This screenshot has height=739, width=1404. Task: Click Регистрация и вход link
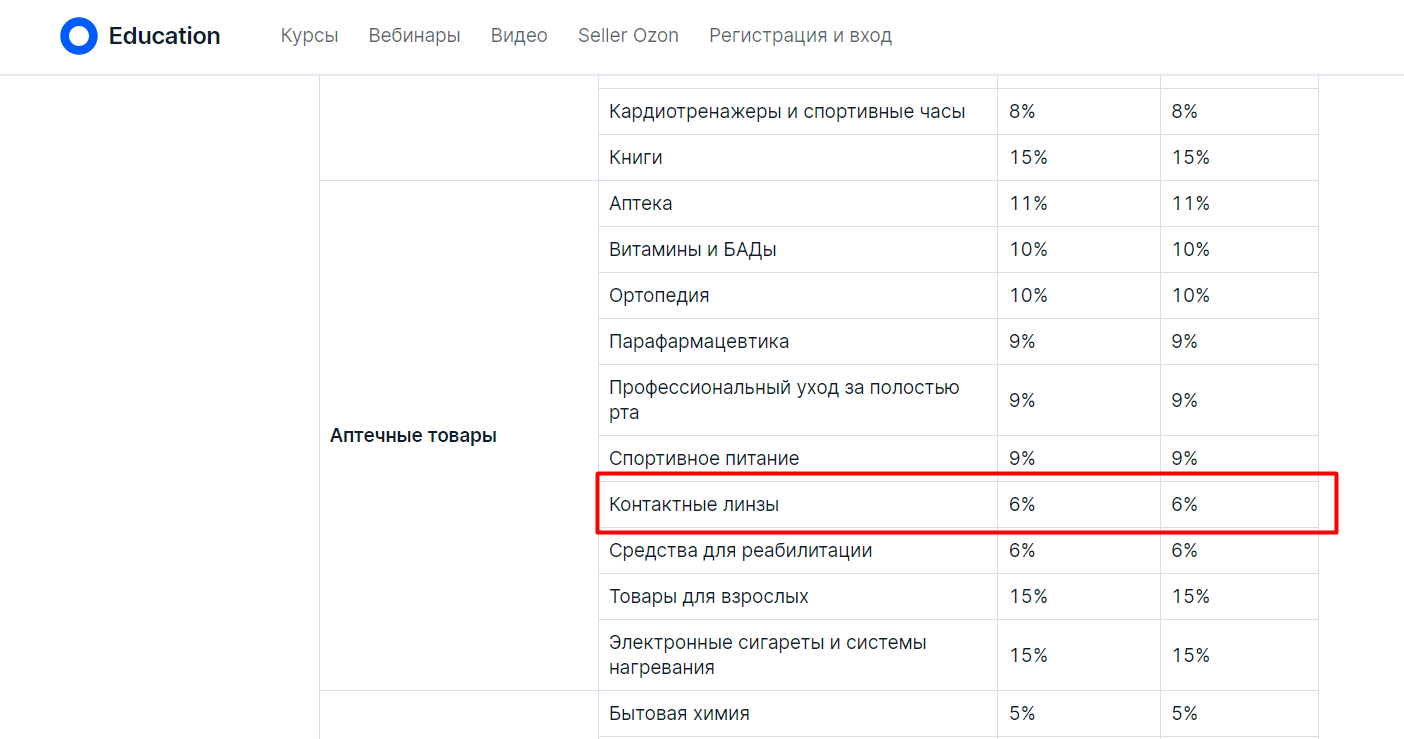(x=800, y=36)
